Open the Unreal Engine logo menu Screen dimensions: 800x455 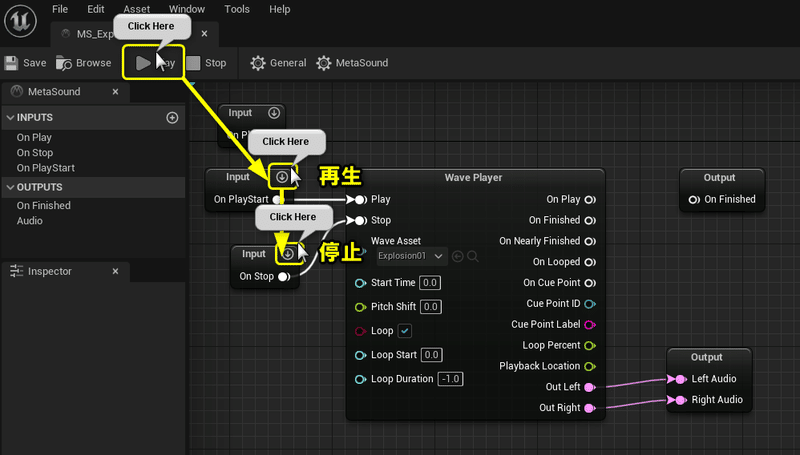(20, 21)
